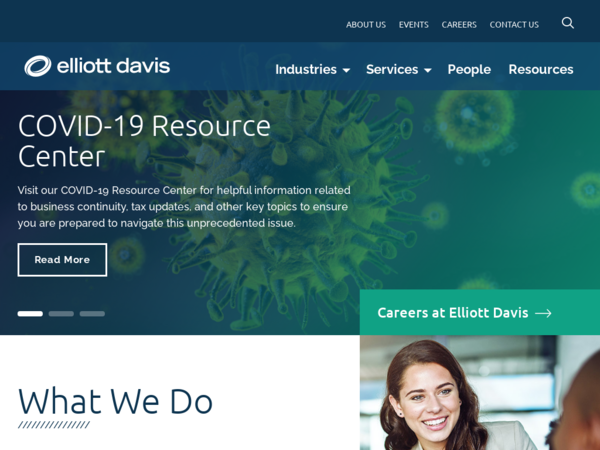Open the Careers at Elliott Davis banner

pos(480,313)
